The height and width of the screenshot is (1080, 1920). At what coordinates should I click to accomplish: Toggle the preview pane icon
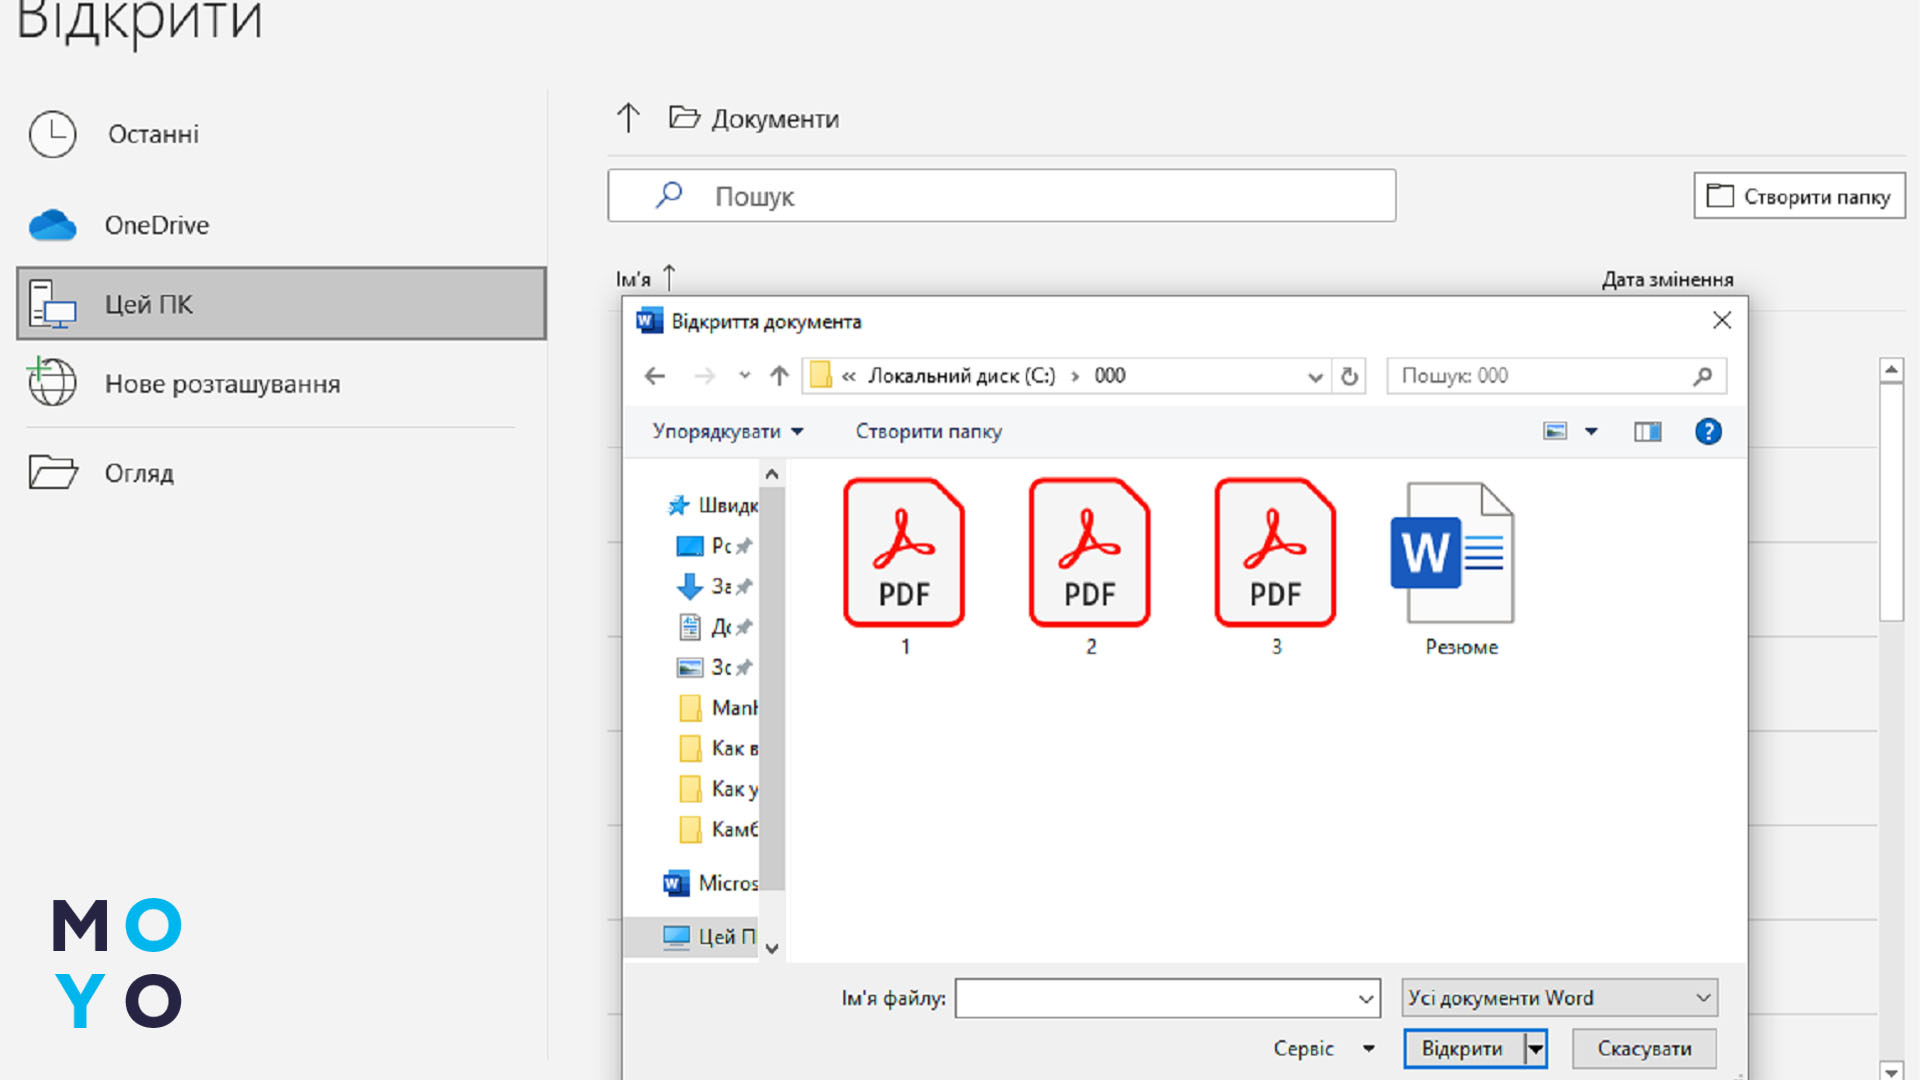pyautogui.click(x=1647, y=431)
